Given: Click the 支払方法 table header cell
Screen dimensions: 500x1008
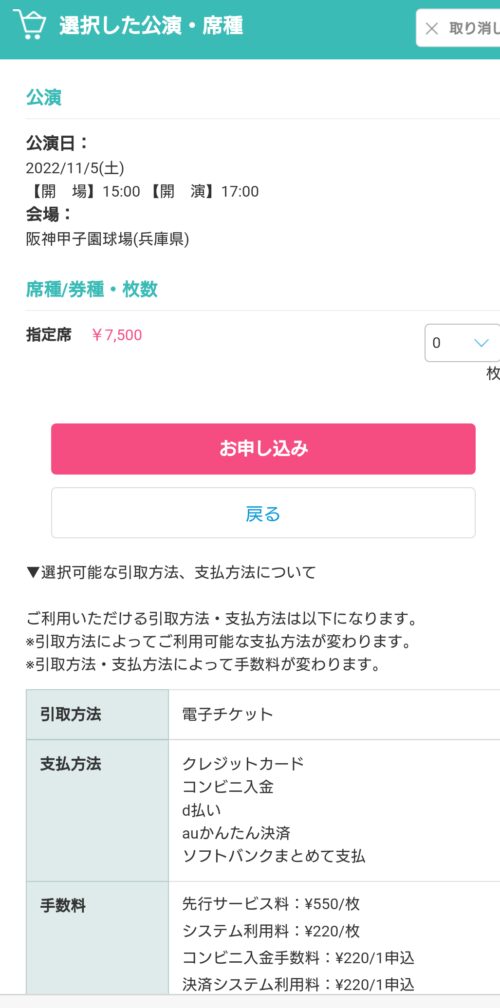Looking at the screenshot, I should coord(98,810).
